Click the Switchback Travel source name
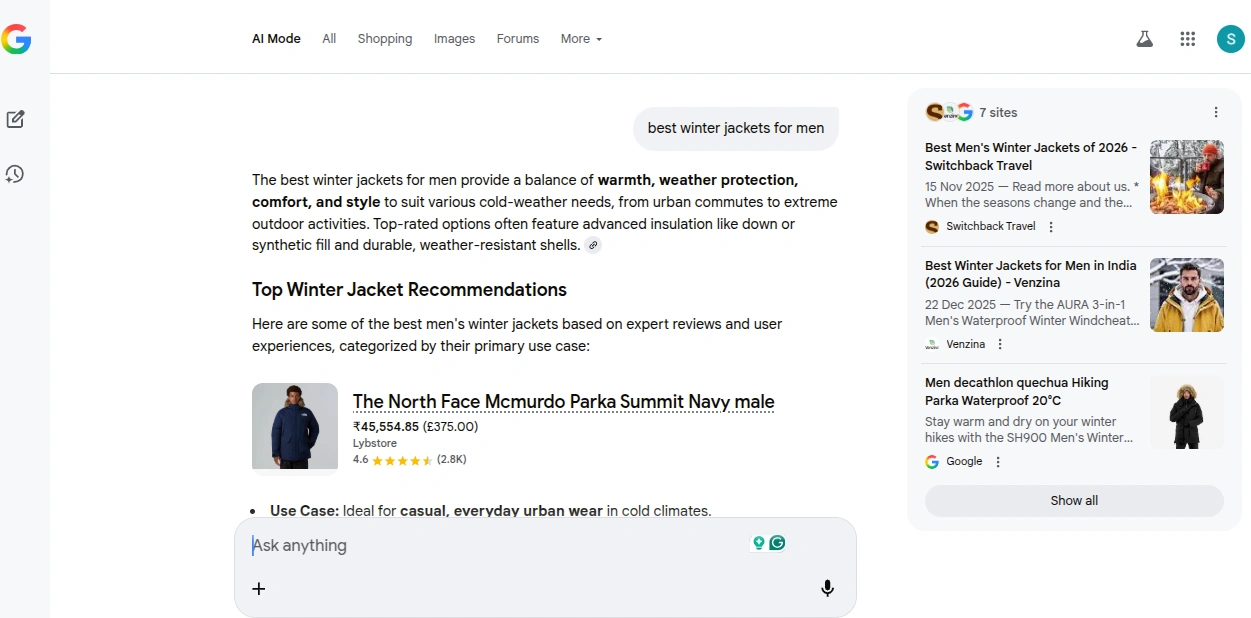The height and width of the screenshot is (618, 1251). pyautogui.click(x=991, y=227)
